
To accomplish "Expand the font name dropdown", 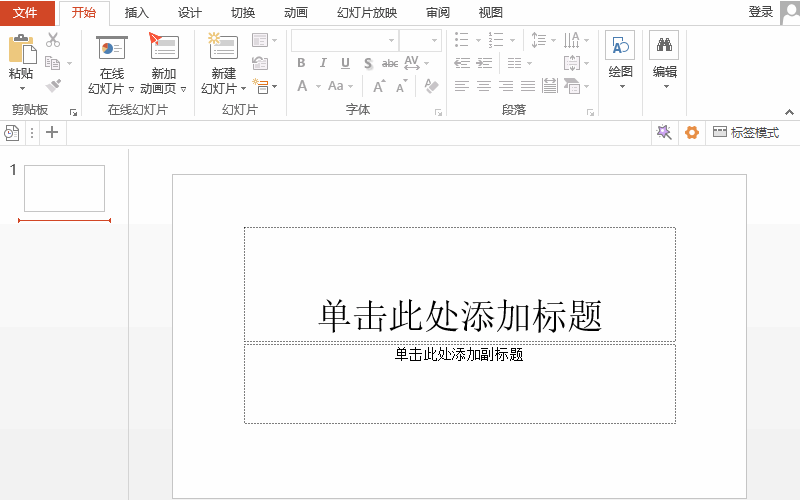I will click(x=391, y=41).
